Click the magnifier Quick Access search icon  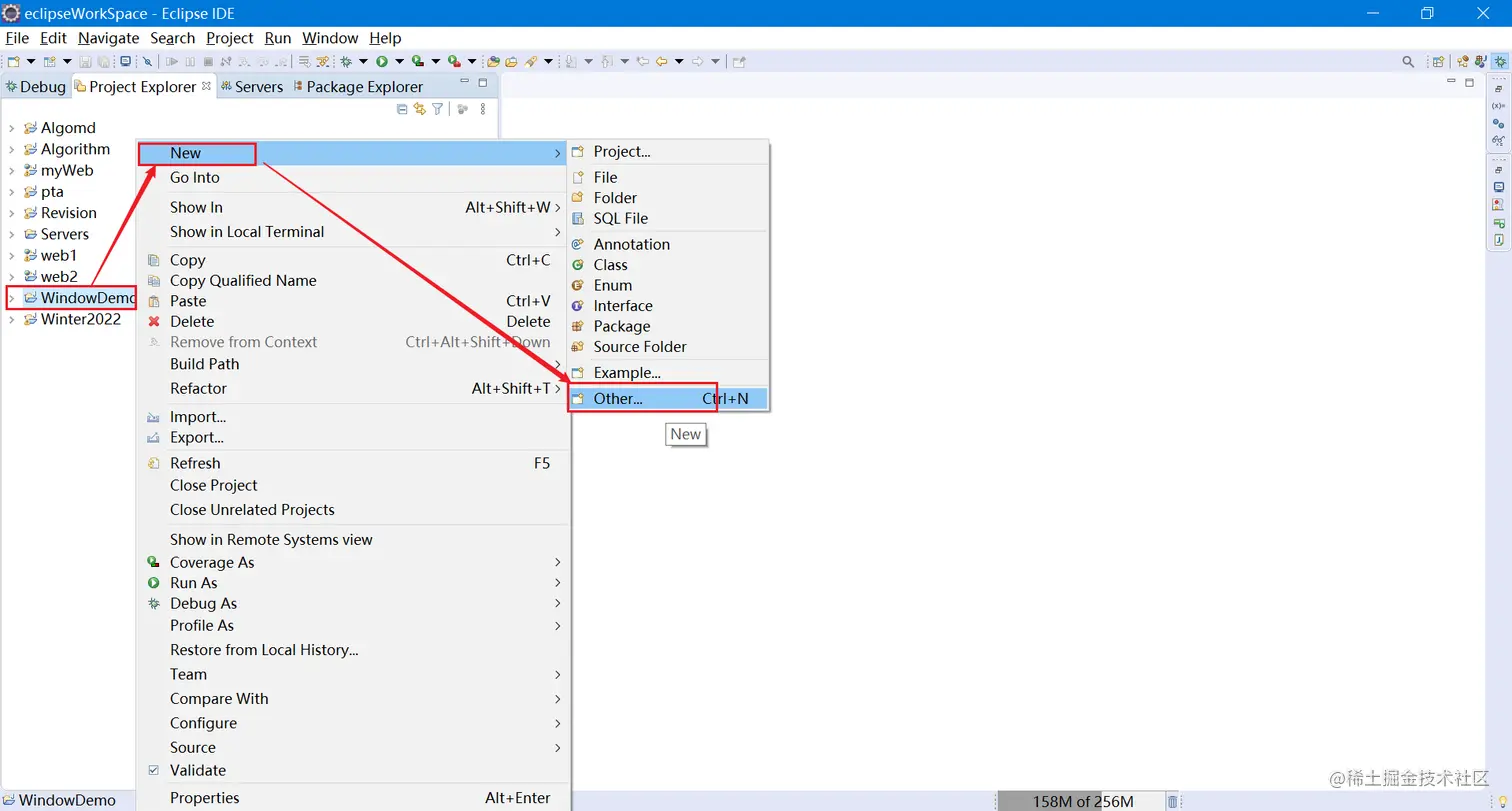click(x=1408, y=62)
